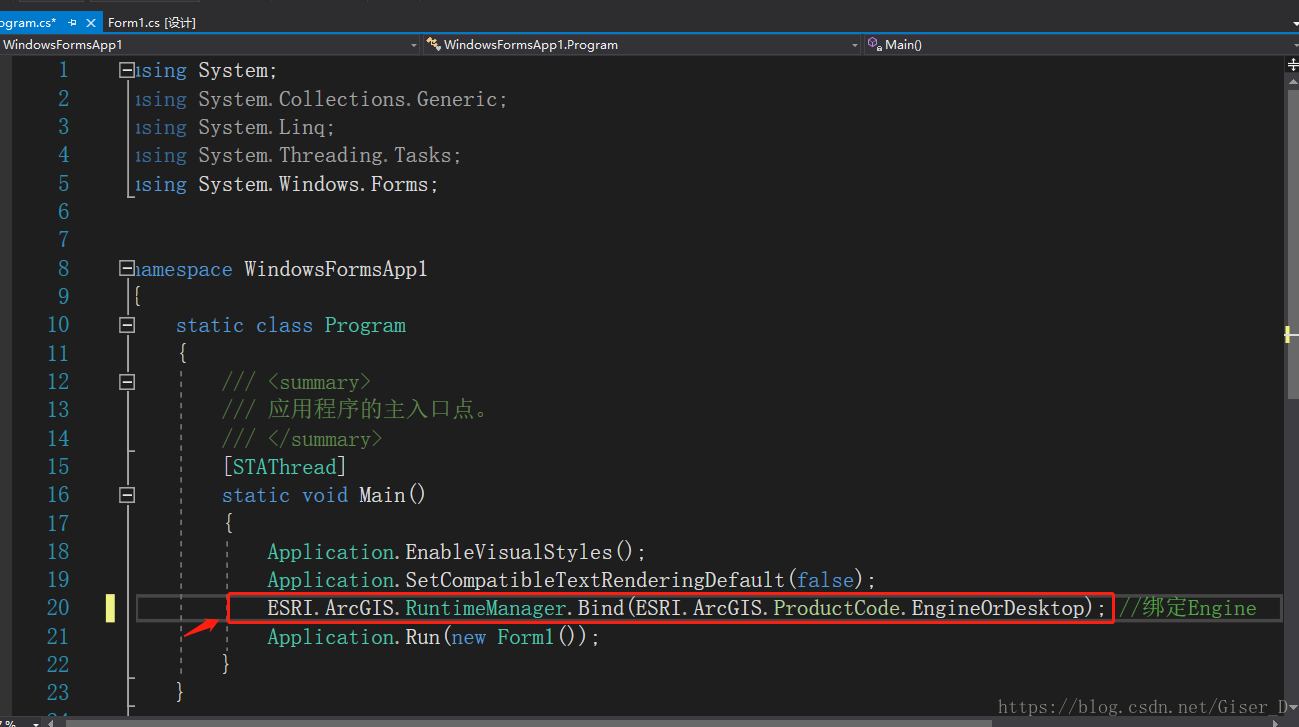Click the 'RuntimeManager' identifier

[486, 608]
